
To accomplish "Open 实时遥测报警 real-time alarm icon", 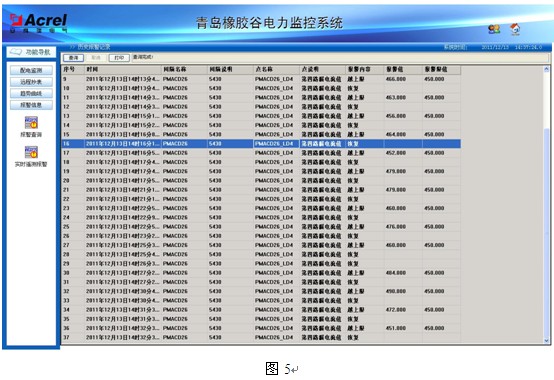I will (x=31, y=152).
